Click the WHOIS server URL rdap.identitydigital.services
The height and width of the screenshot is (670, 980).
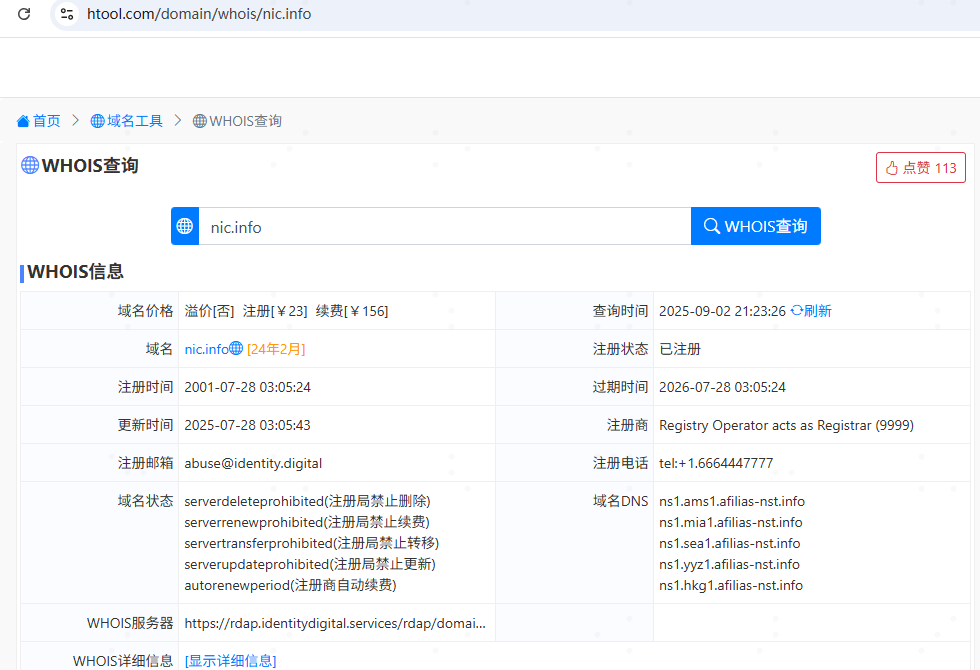[335, 623]
